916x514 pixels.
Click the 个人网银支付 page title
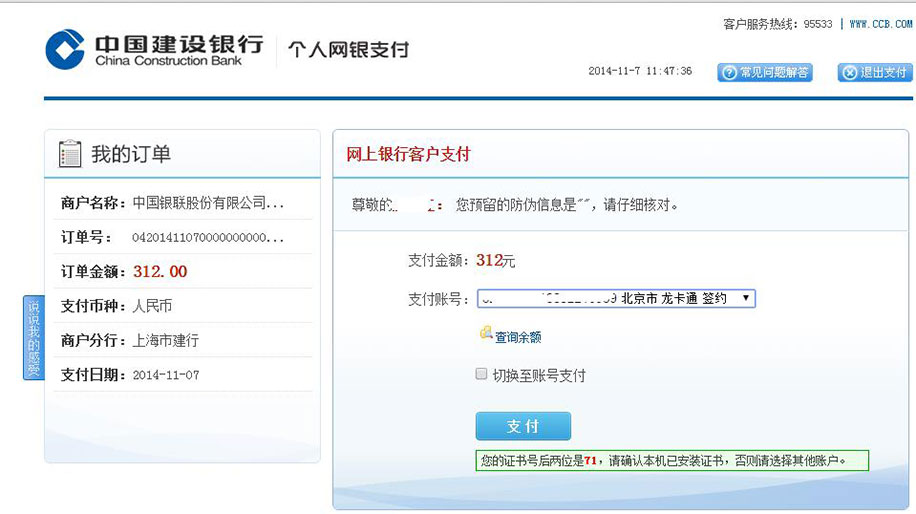(x=349, y=50)
